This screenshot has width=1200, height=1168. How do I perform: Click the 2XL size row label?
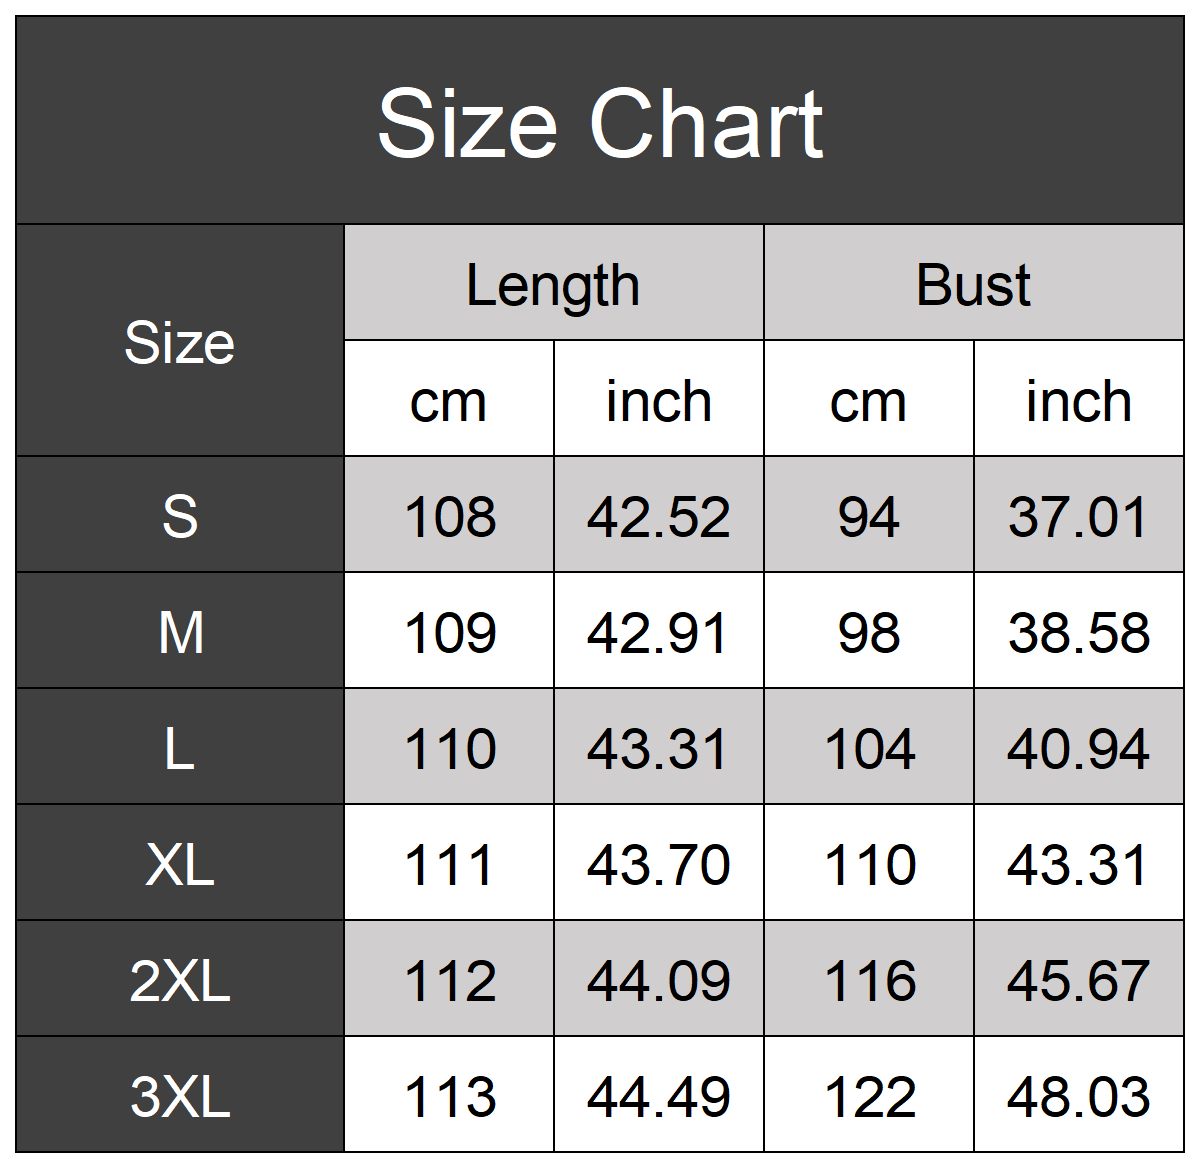coord(180,980)
